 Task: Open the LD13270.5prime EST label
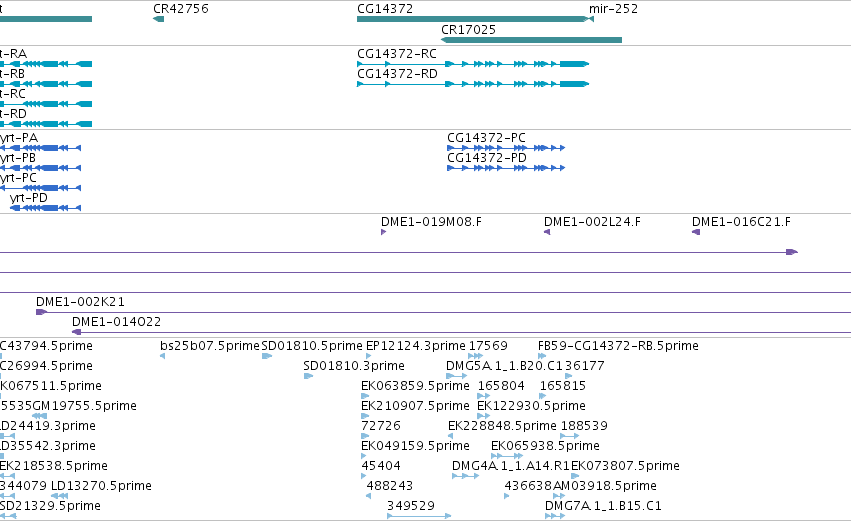coord(101,486)
